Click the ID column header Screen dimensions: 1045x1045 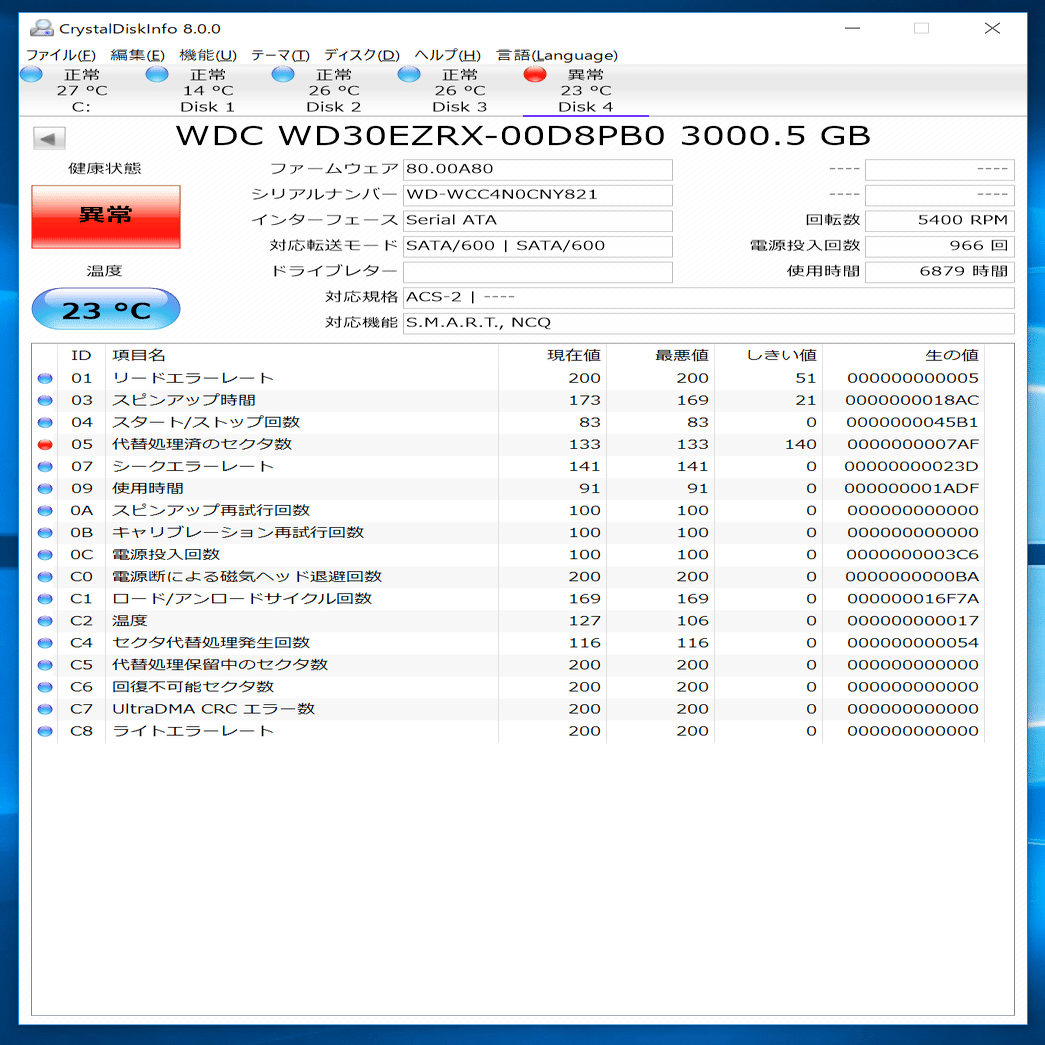tap(81, 356)
